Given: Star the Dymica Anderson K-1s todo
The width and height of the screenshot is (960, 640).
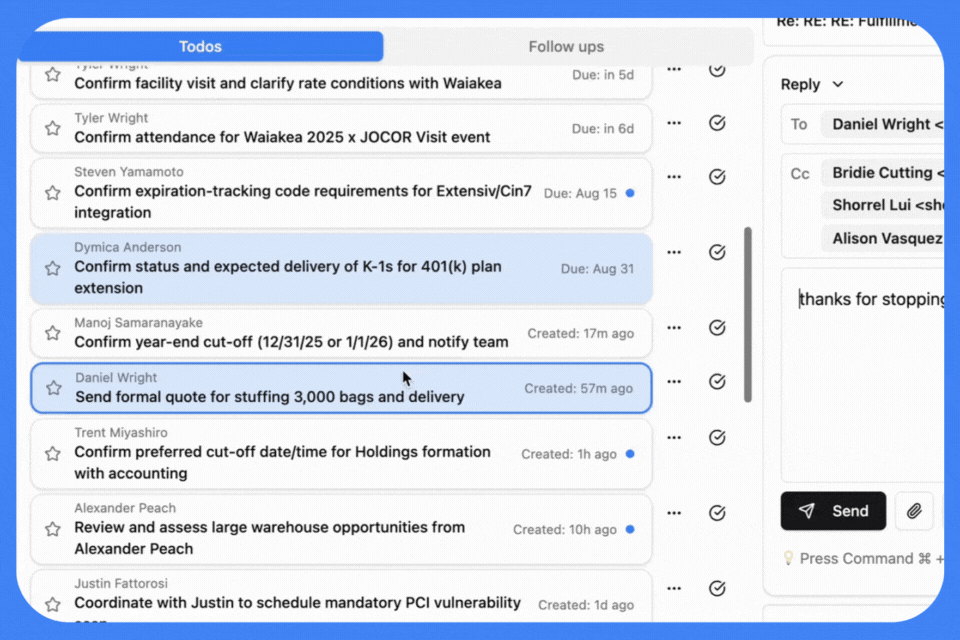Looking at the screenshot, I should [x=53, y=268].
